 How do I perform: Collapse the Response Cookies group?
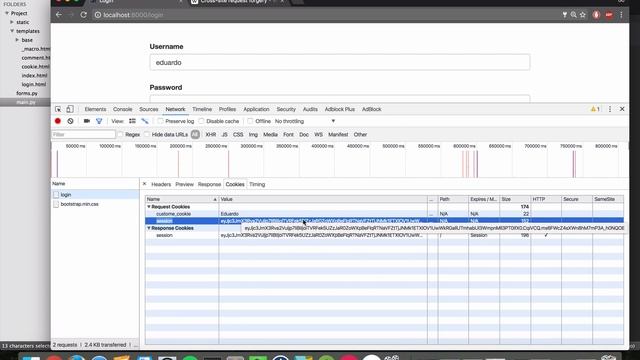pyautogui.click(x=149, y=228)
